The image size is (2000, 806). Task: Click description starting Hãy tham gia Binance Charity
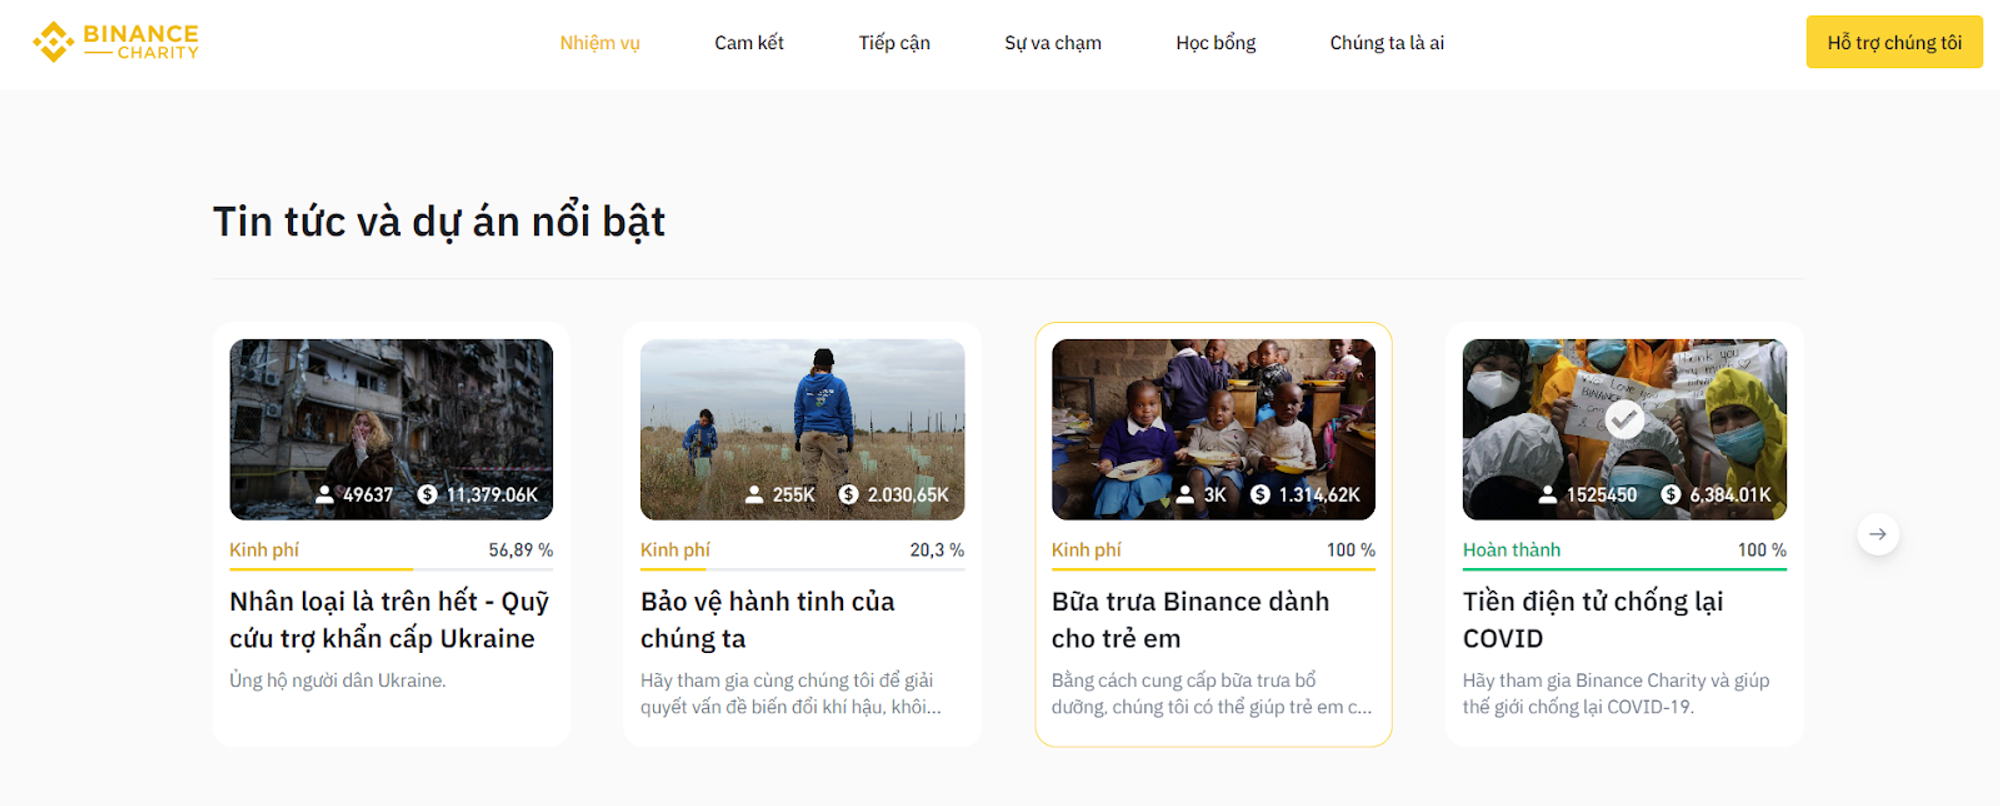click(1616, 693)
